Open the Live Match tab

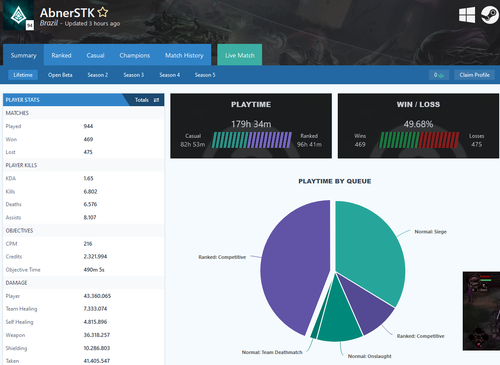click(x=240, y=55)
